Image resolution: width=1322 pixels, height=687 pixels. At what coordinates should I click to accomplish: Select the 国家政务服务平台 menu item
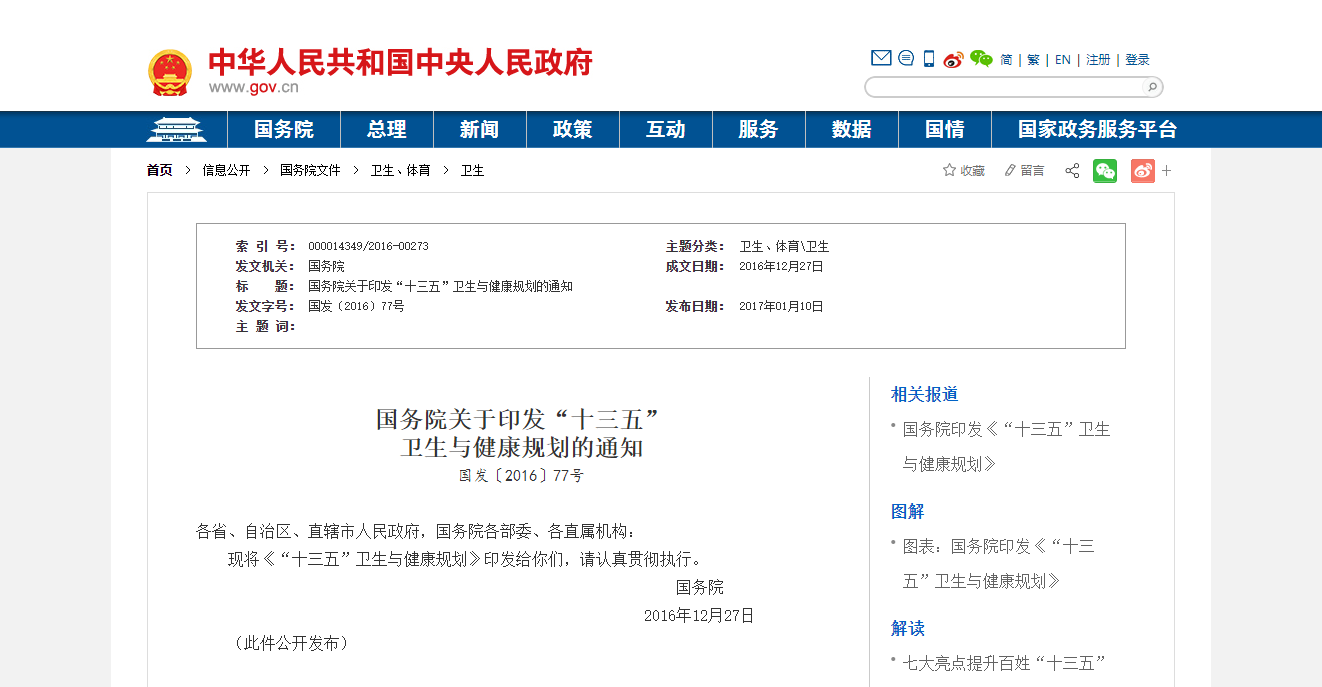click(1097, 130)
